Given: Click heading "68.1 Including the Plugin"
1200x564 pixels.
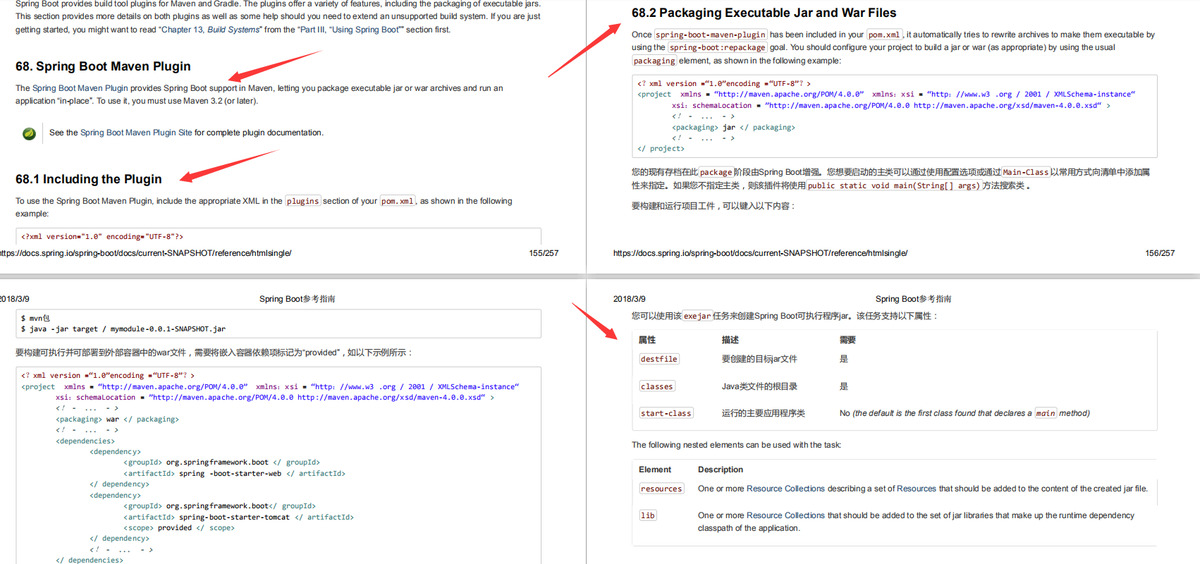Looking at the screenshot, I should coord(88,179).
